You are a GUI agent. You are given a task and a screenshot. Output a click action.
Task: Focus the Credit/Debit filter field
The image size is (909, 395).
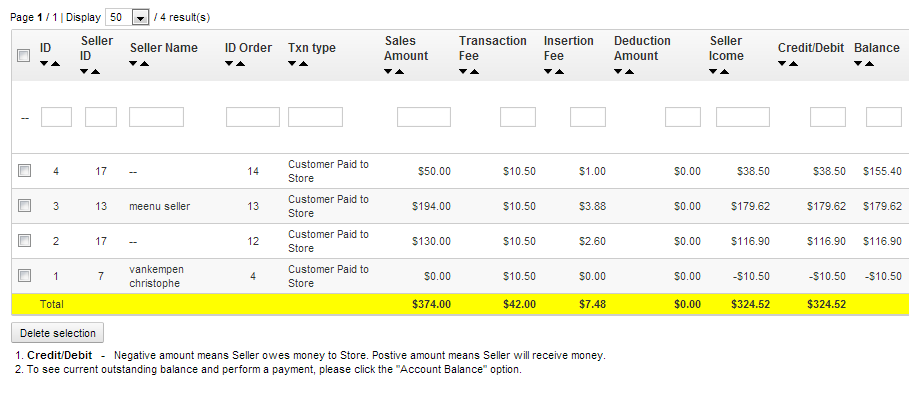[x=828, y=117]
